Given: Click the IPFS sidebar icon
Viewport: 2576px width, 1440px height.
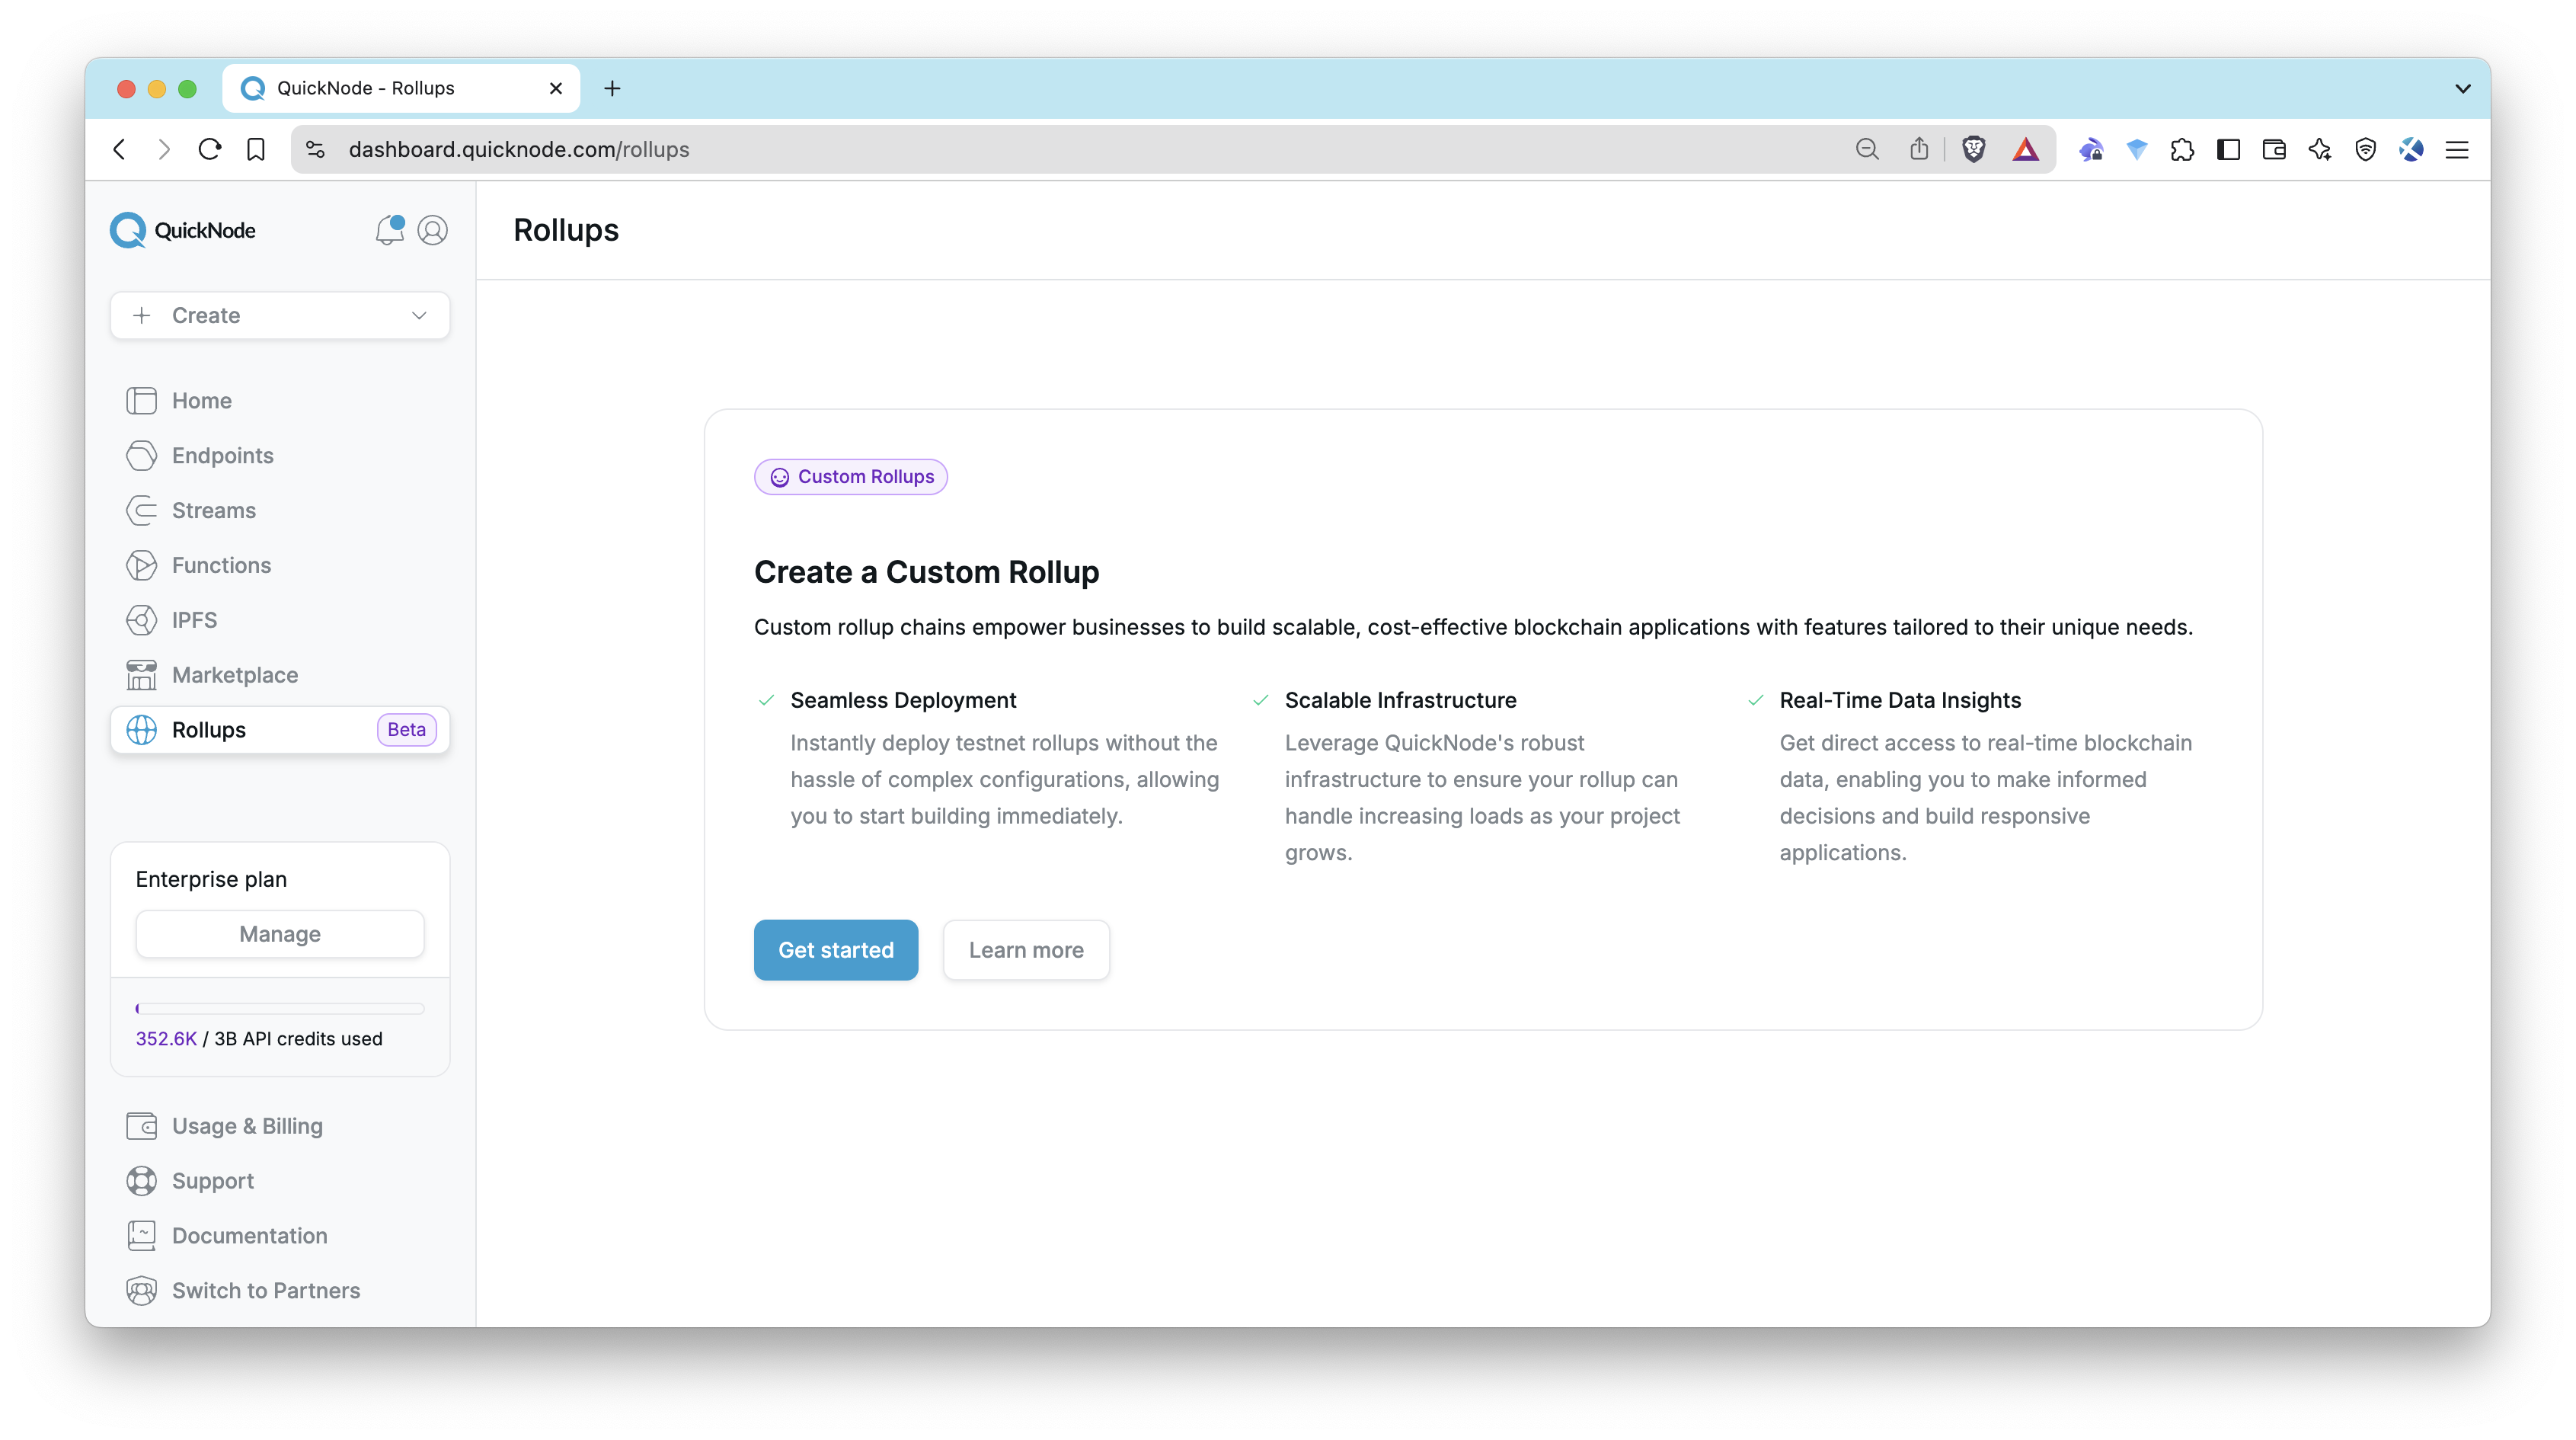Looking at the screenshot, I should 141,620.
